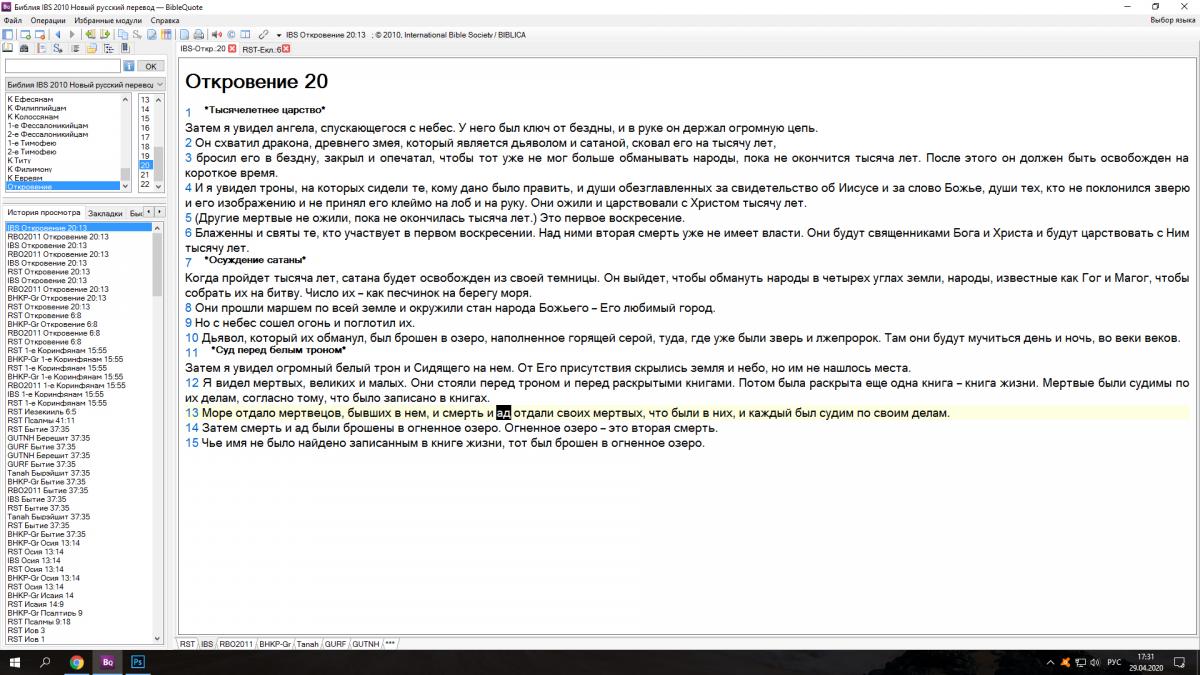Select the RBO2011 module tab at bottom
Image resolution: width=1200 pixels, height=675 pixels.
coord(236,645)
